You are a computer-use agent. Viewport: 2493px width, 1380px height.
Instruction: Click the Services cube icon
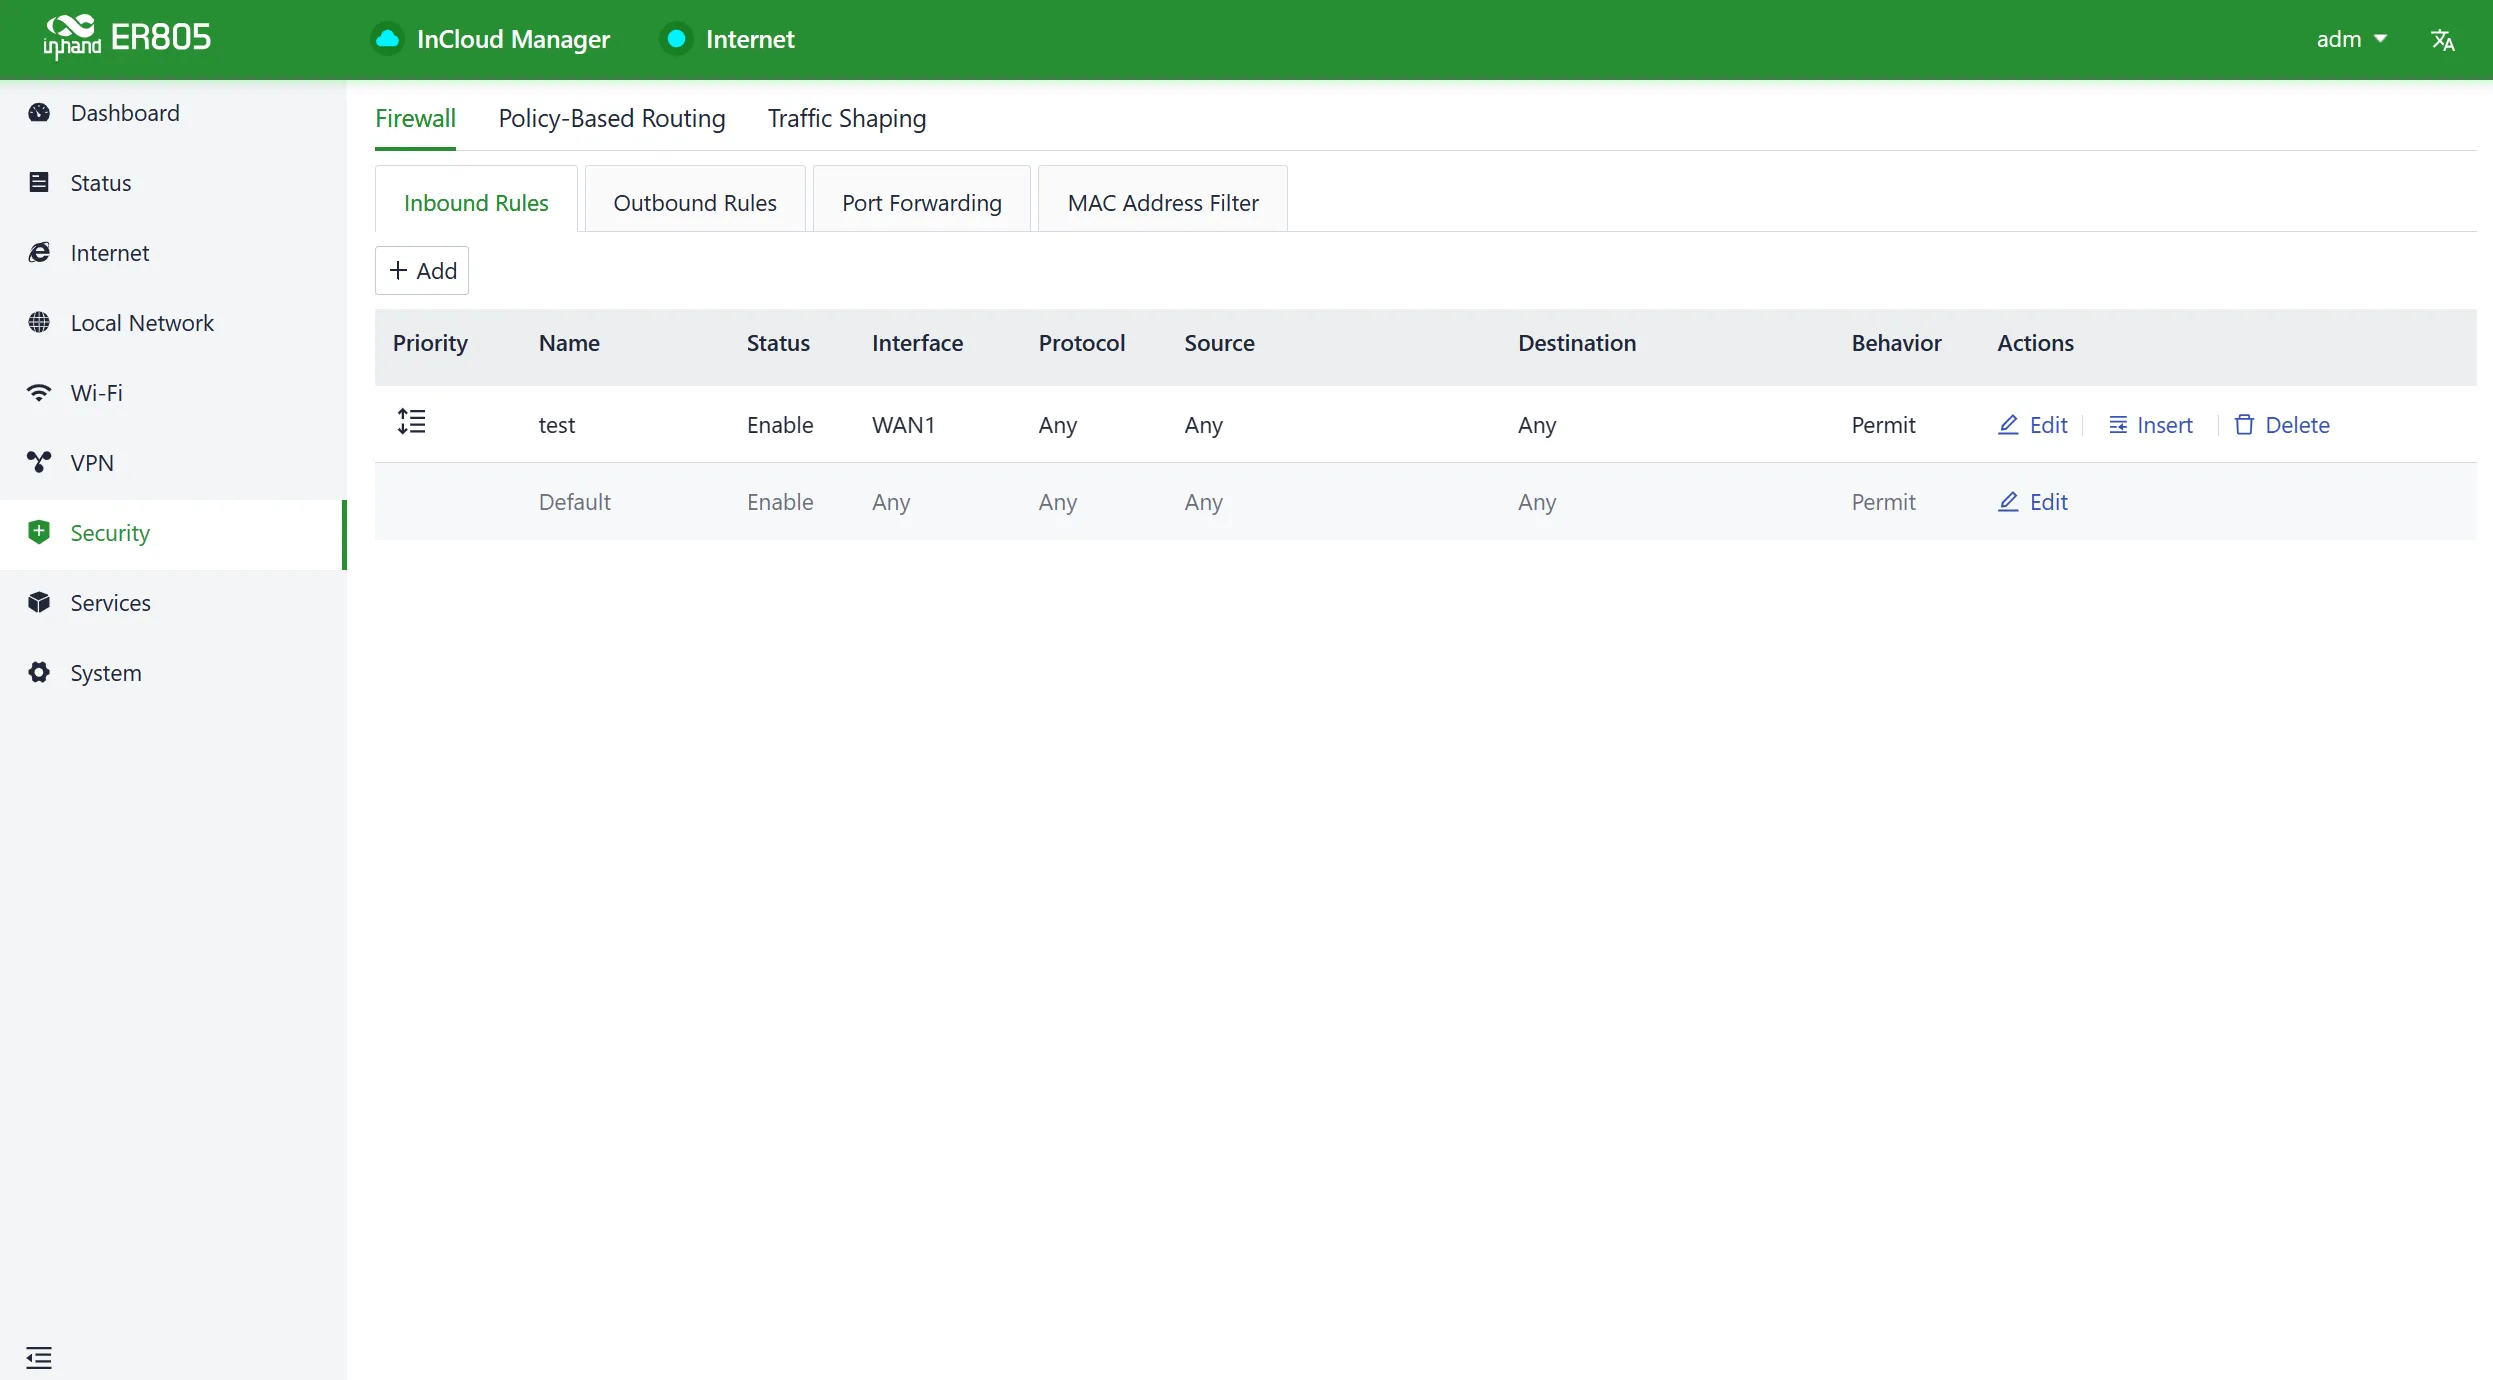click(39, 602)
